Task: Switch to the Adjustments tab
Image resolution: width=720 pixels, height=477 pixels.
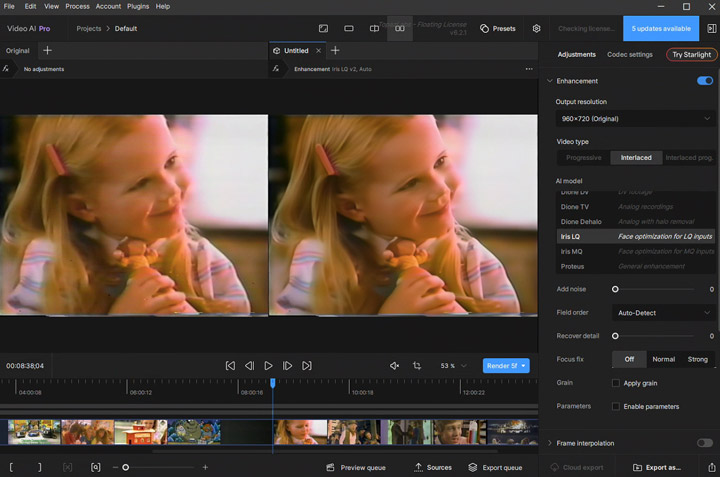Action: pos(576,54)
